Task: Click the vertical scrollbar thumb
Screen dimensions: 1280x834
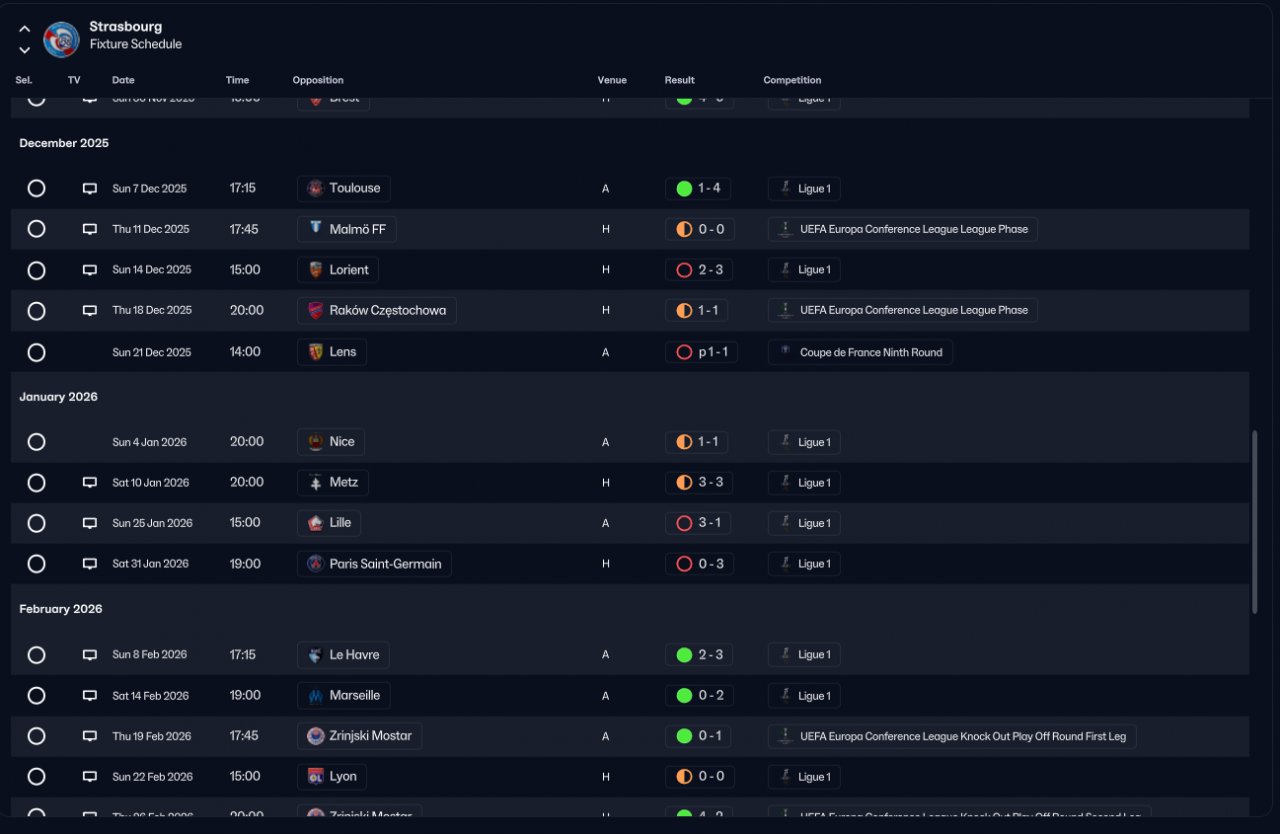Action: [1255, 522]
